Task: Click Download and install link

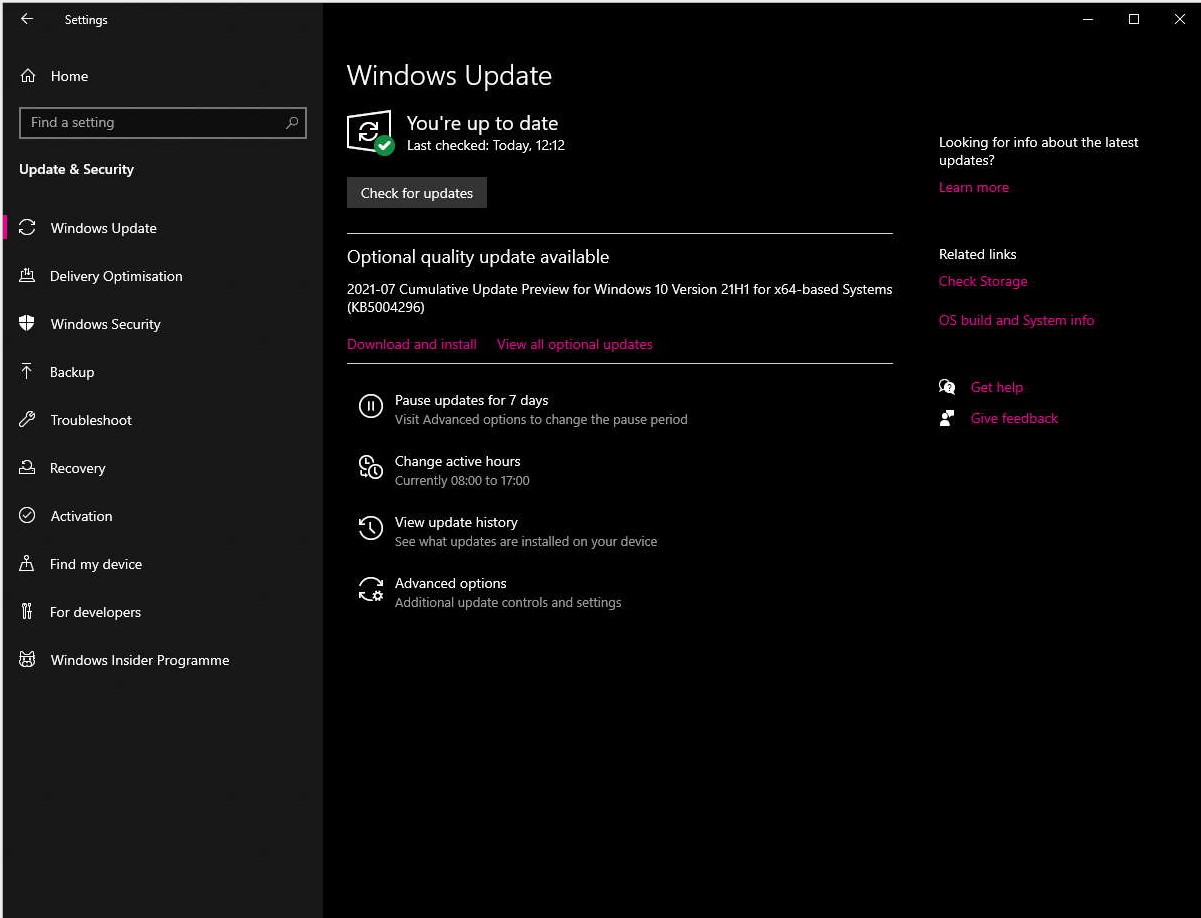Action: (x=412, y=344)
